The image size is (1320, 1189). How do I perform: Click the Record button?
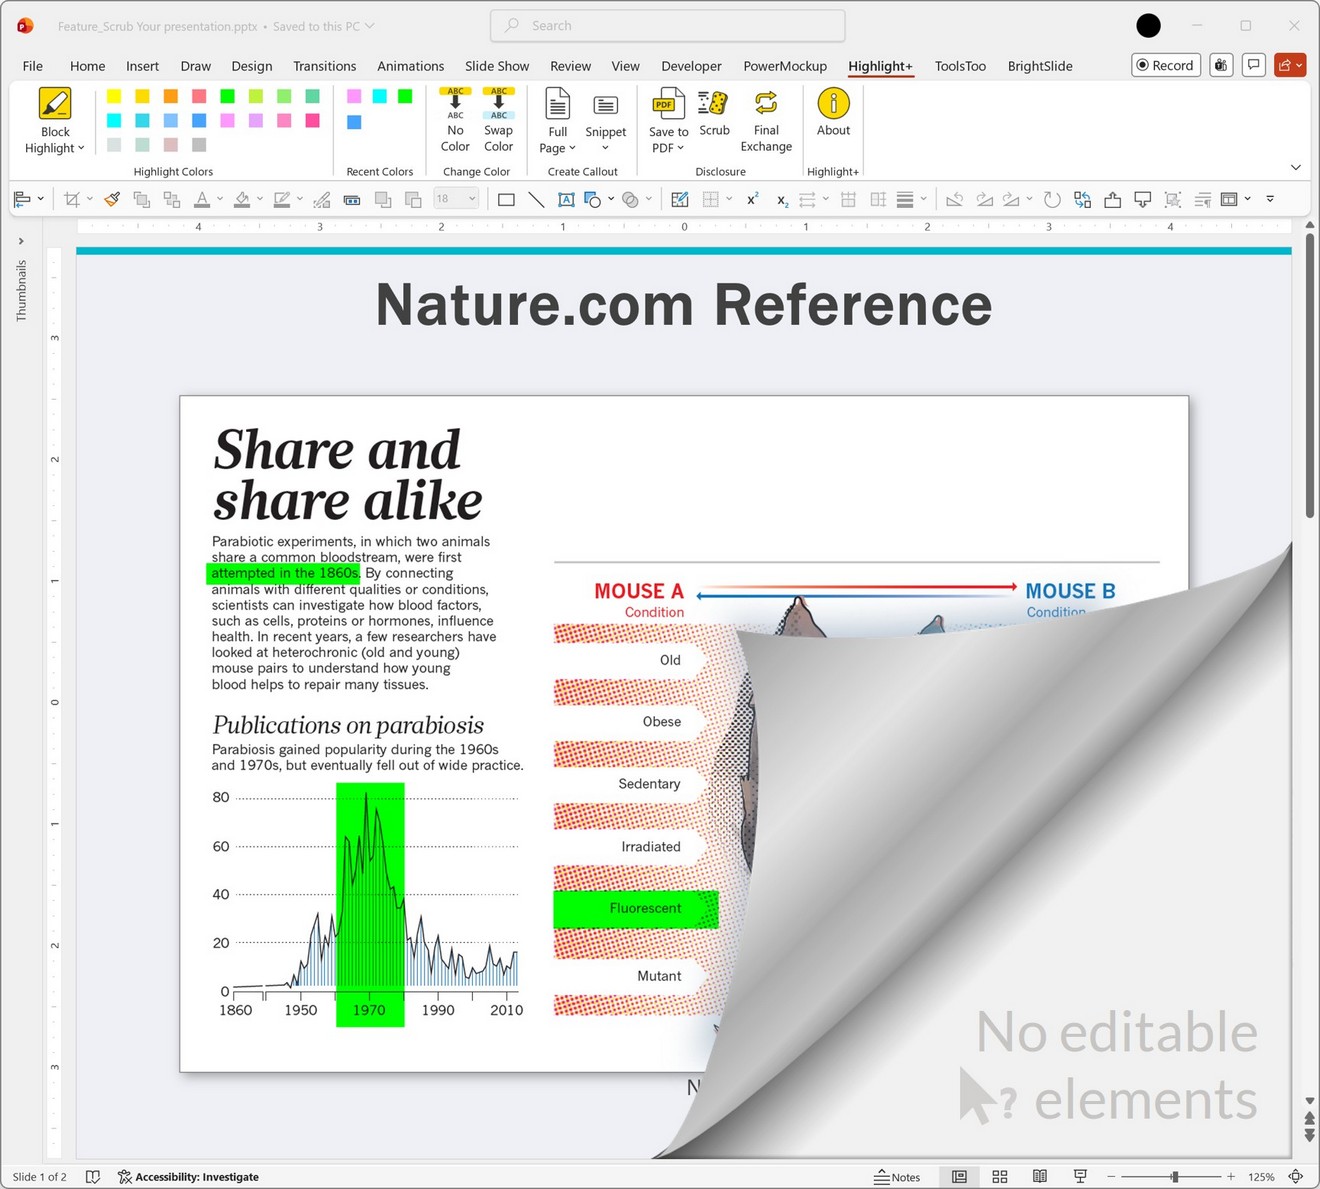pos(1166,65)
